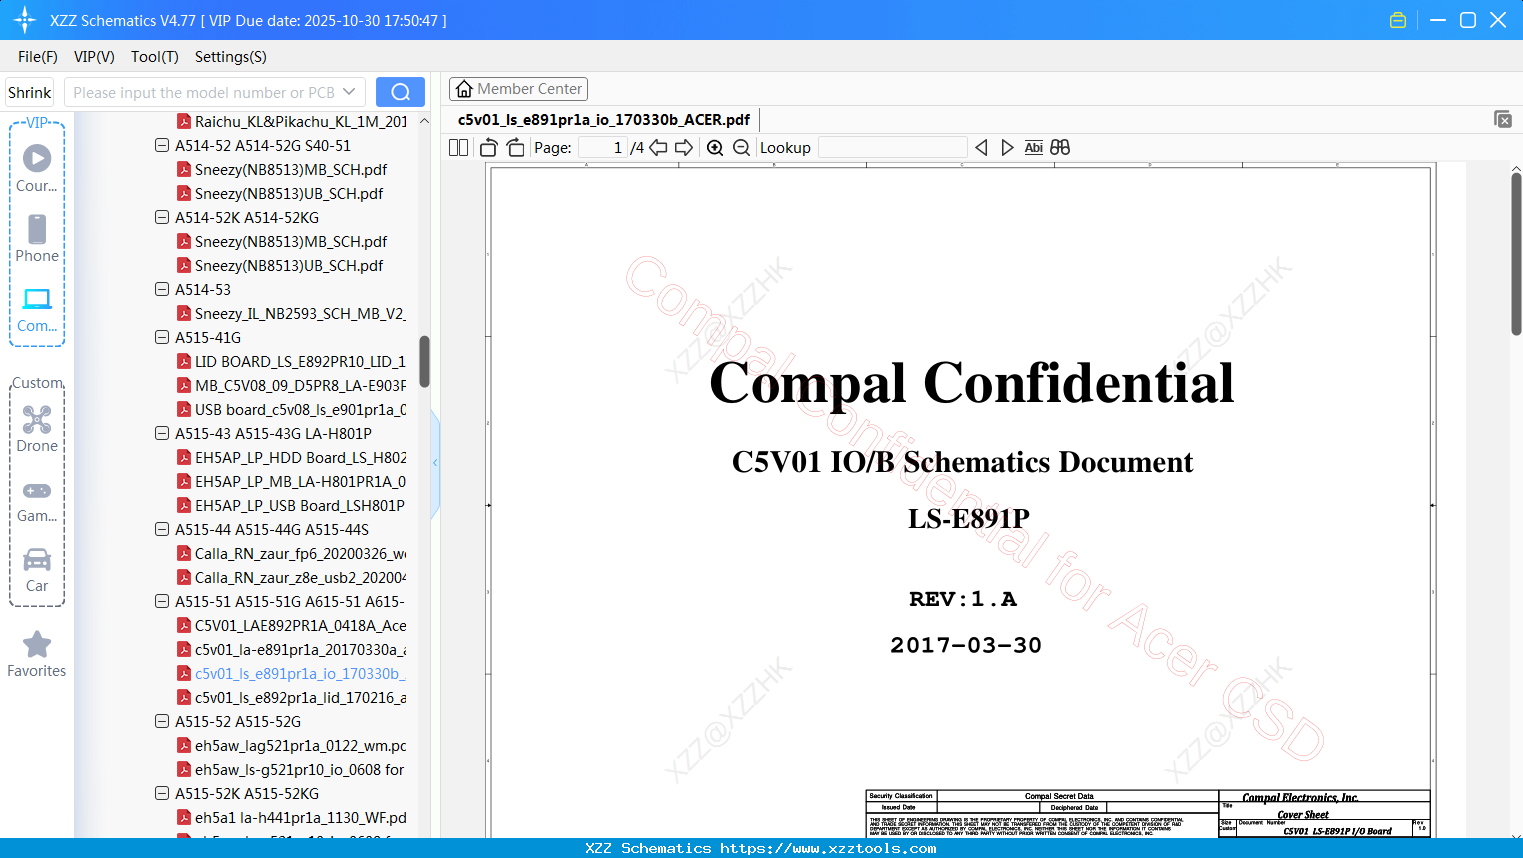The height and width of the screenshot is (858, 1523).
Task: Collapse the A514-52 A514-52G S40-51 folder
Action: (162, 145)
